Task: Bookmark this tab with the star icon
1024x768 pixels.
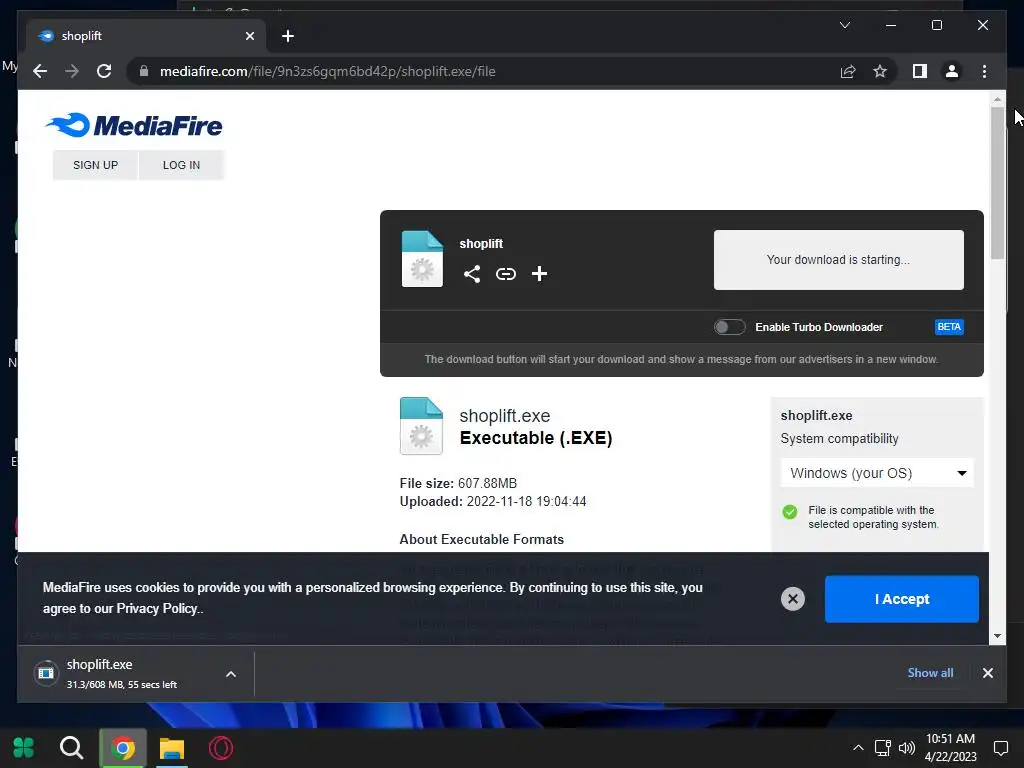Action: coord(880,71)
